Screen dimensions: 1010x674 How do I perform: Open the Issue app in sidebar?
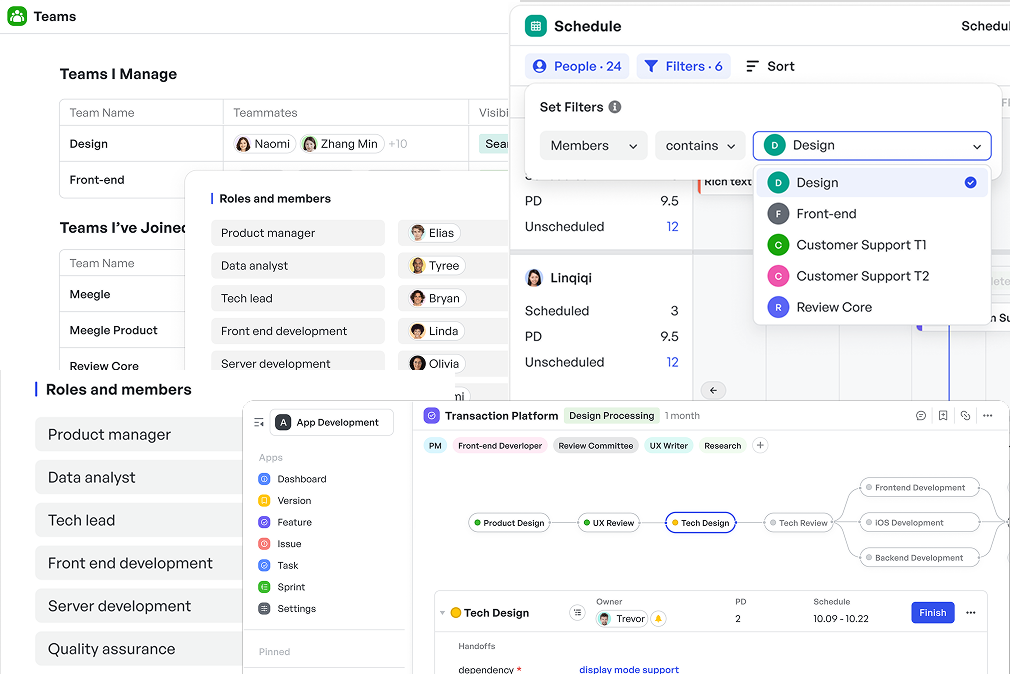pyautogui.click(x=288, y=544)
